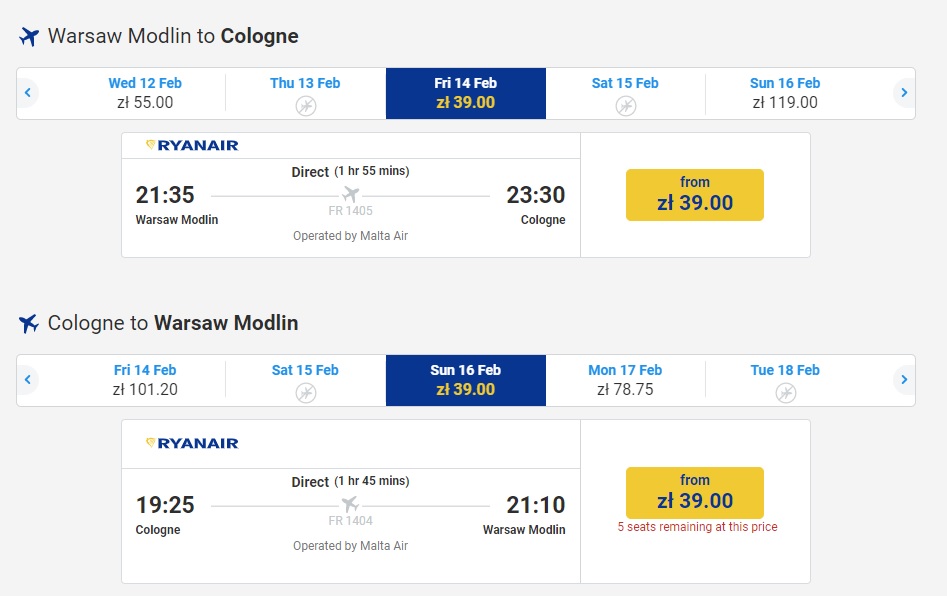
Task: Show later outbound dates with right chevron
Action: tap(904, 92)
